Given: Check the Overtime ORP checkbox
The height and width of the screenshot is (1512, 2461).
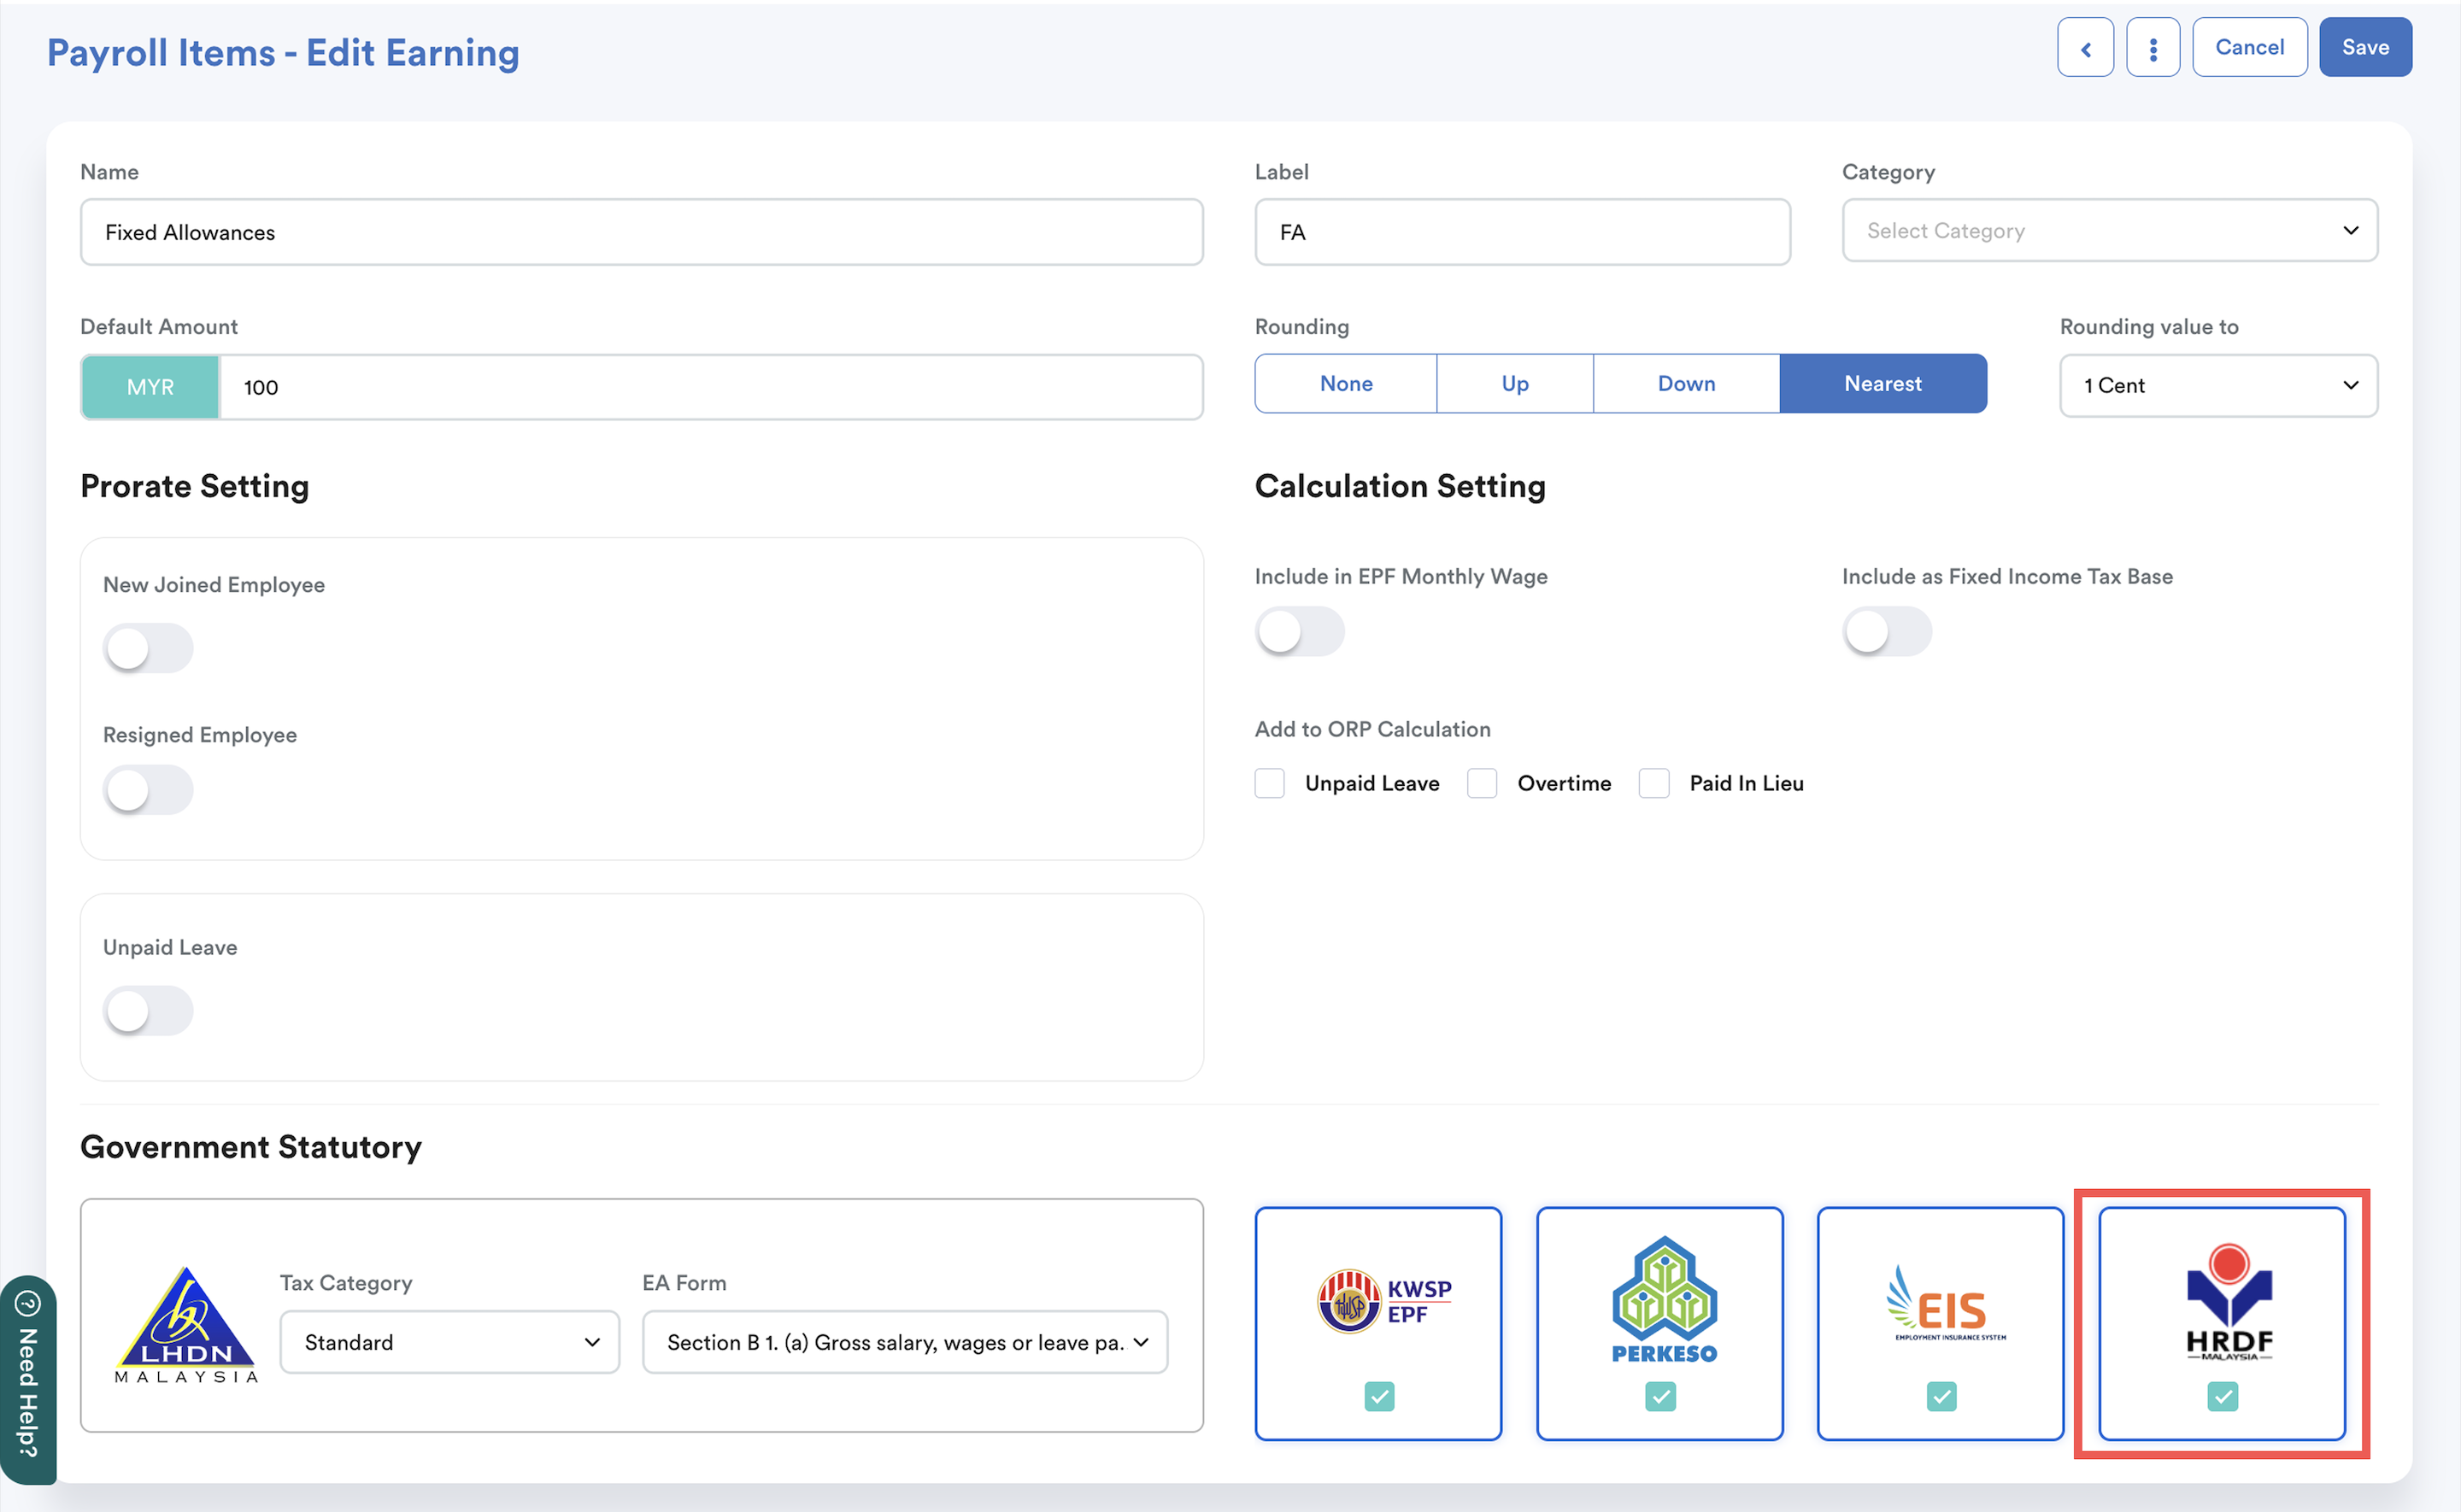Looking at the screenshot, I should (x=1481, y=783).
